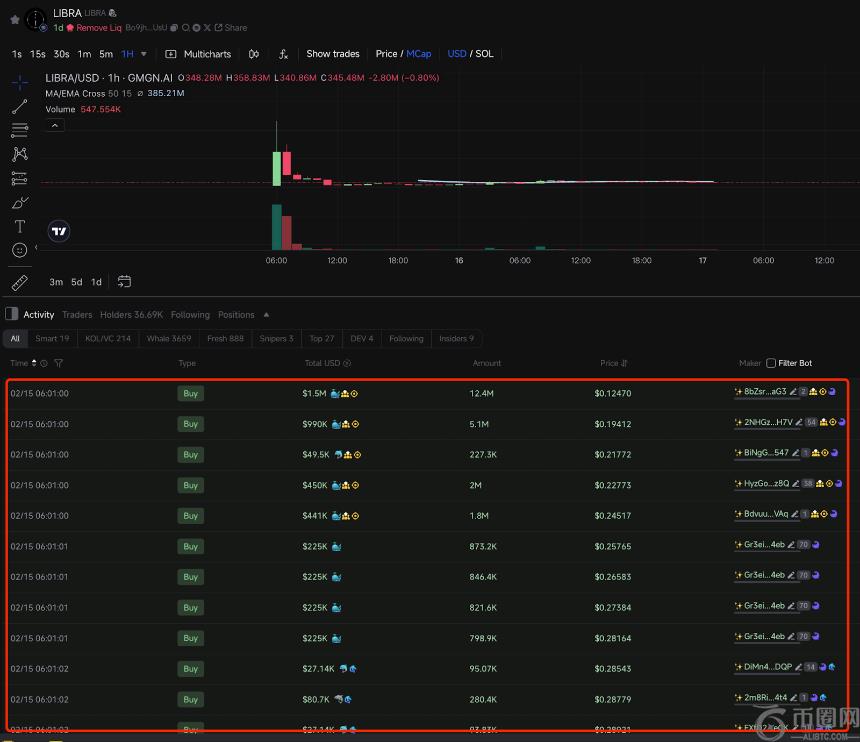Toggle chart to MCap view
This screenshot has width=860, height=742.
point(418,54)
